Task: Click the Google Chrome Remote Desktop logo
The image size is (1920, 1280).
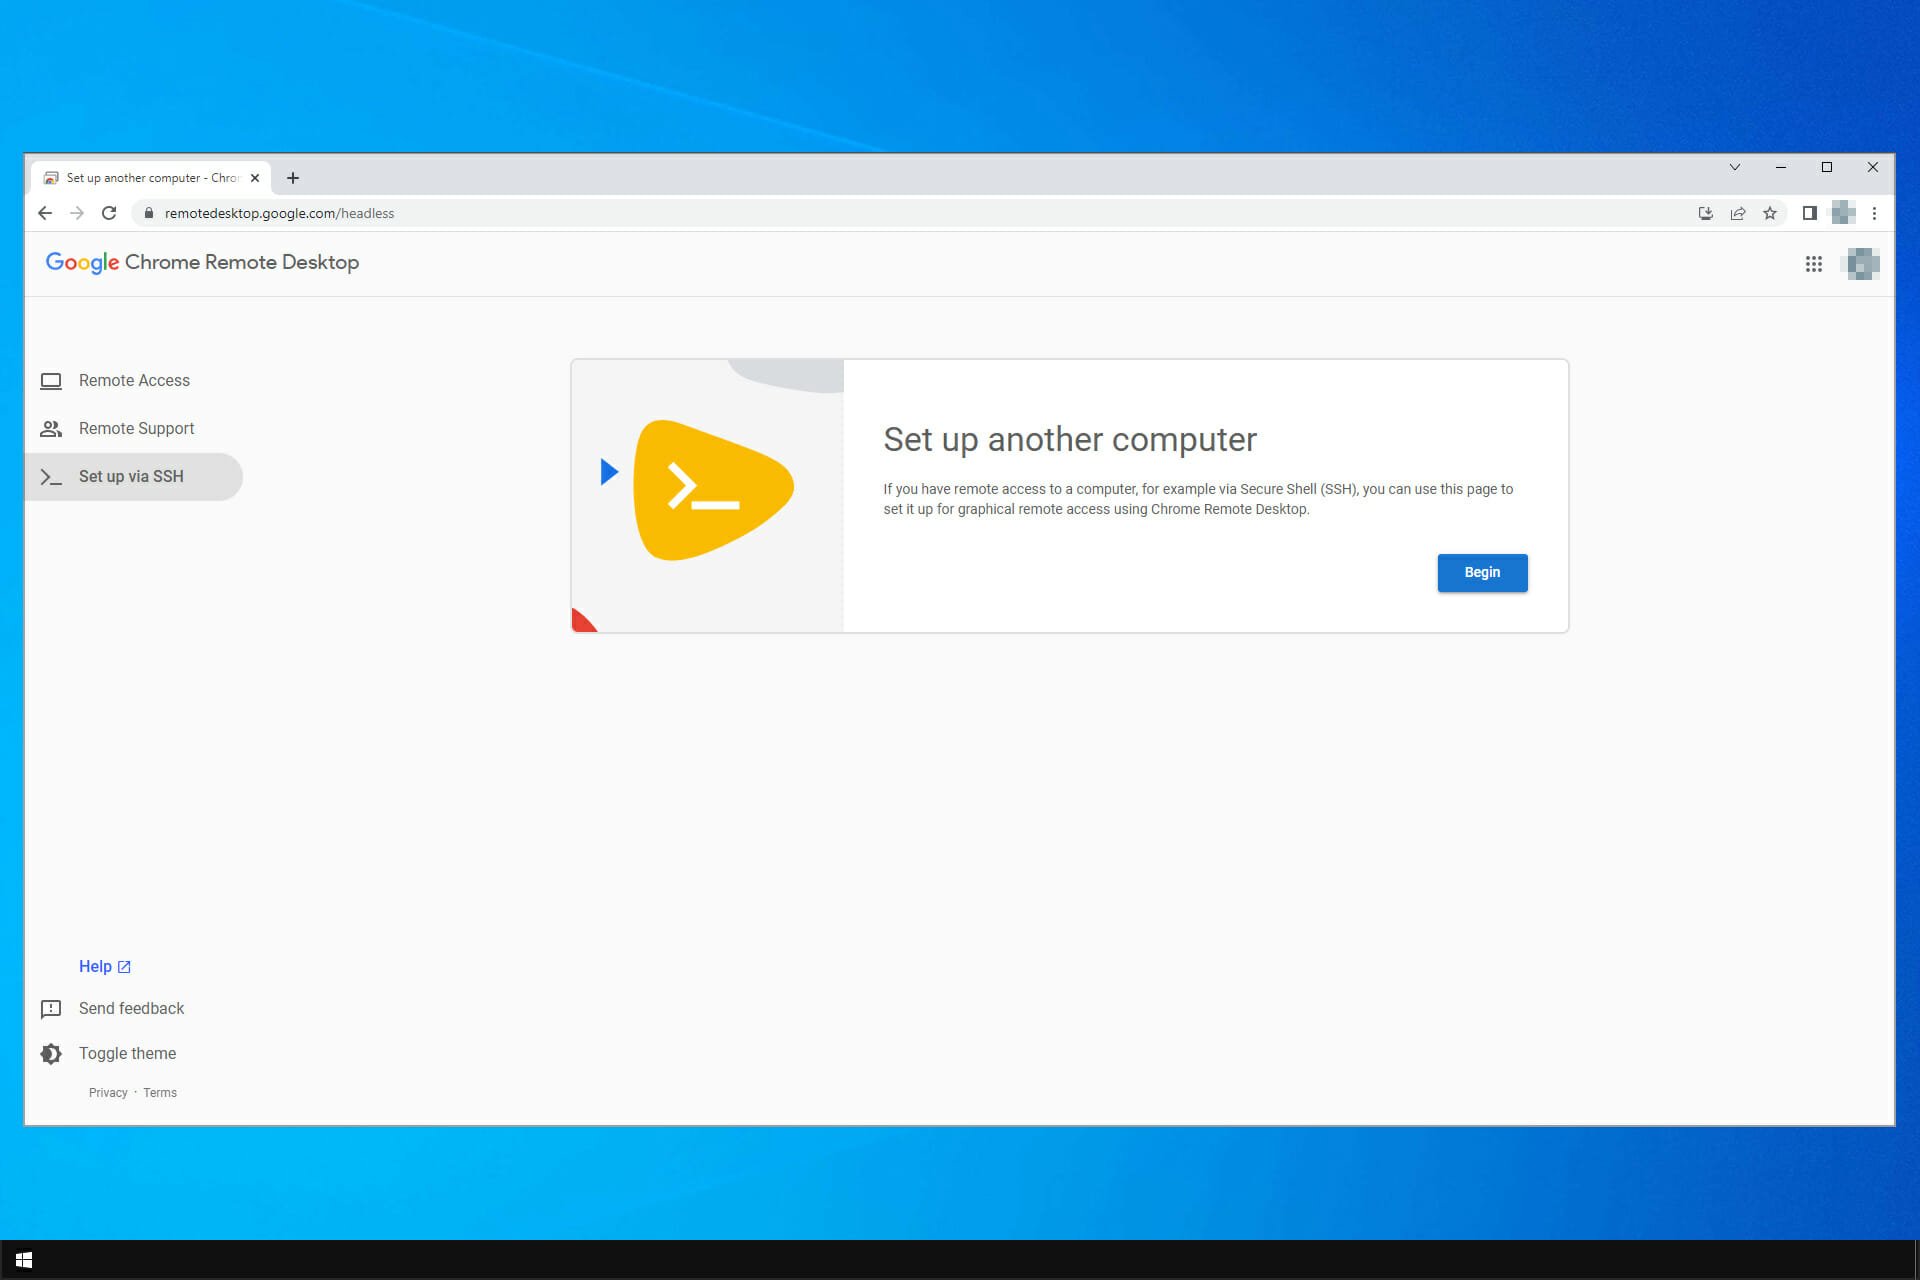Action: [202, 262]
